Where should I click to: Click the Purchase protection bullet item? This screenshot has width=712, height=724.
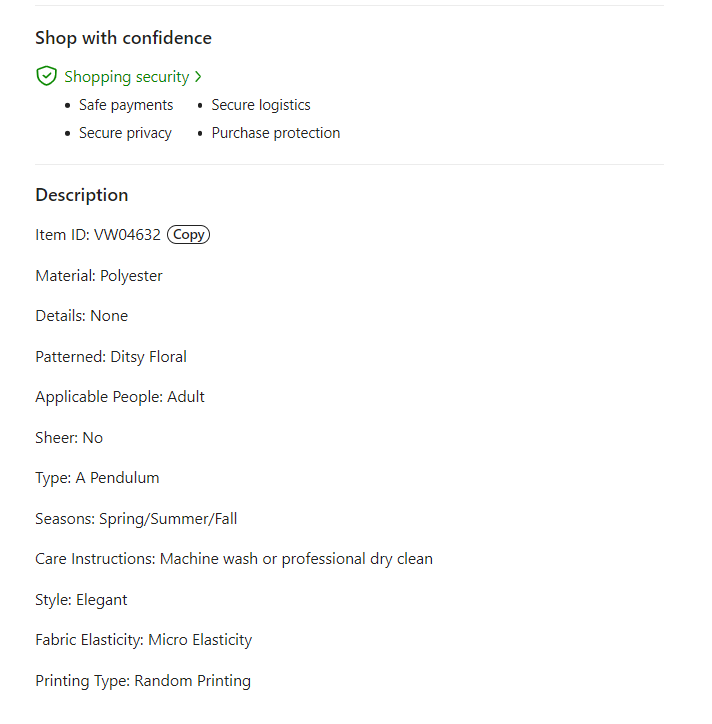point(275,133)
